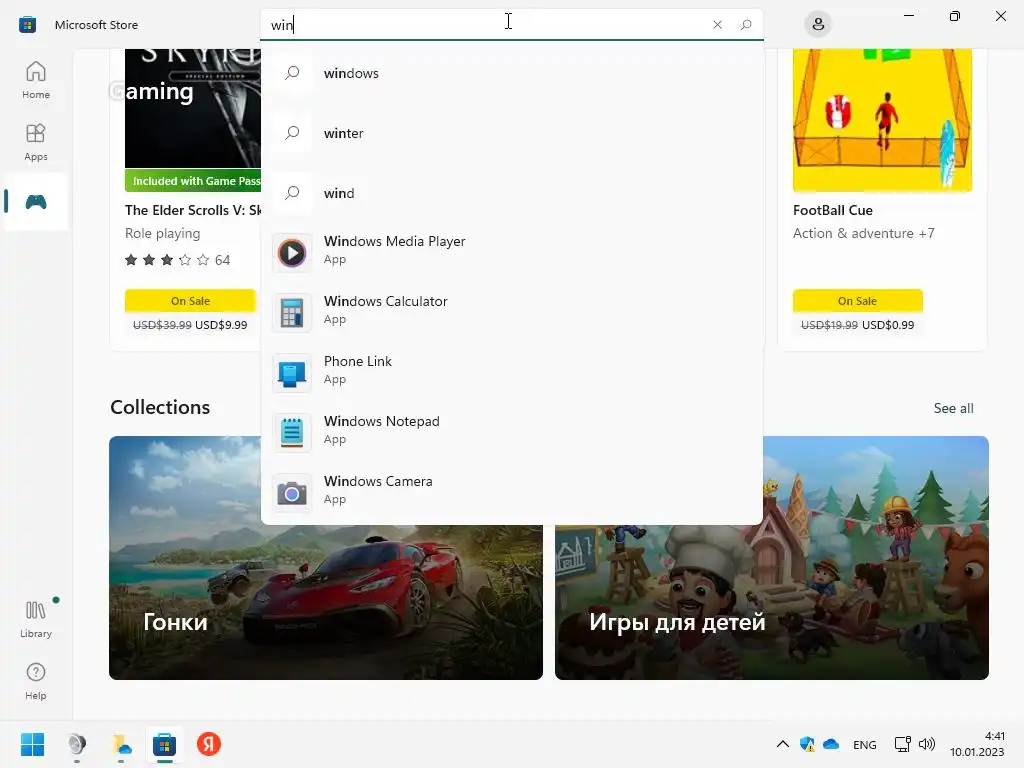Click the magnifier search button
The height and width of the screenshot is (768, 1024).
(746, 25)
